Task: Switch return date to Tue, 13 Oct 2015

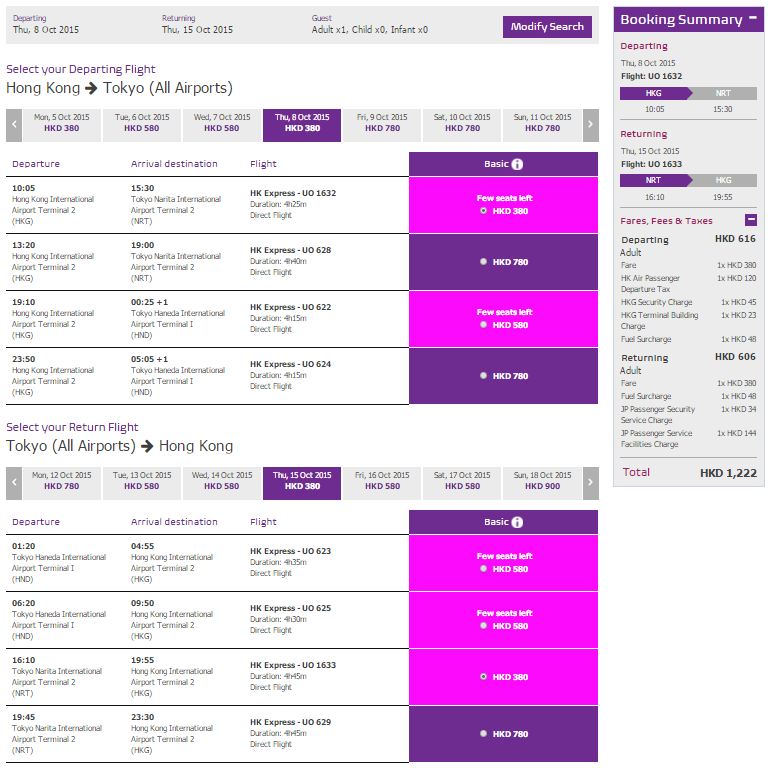Action: 142,481
